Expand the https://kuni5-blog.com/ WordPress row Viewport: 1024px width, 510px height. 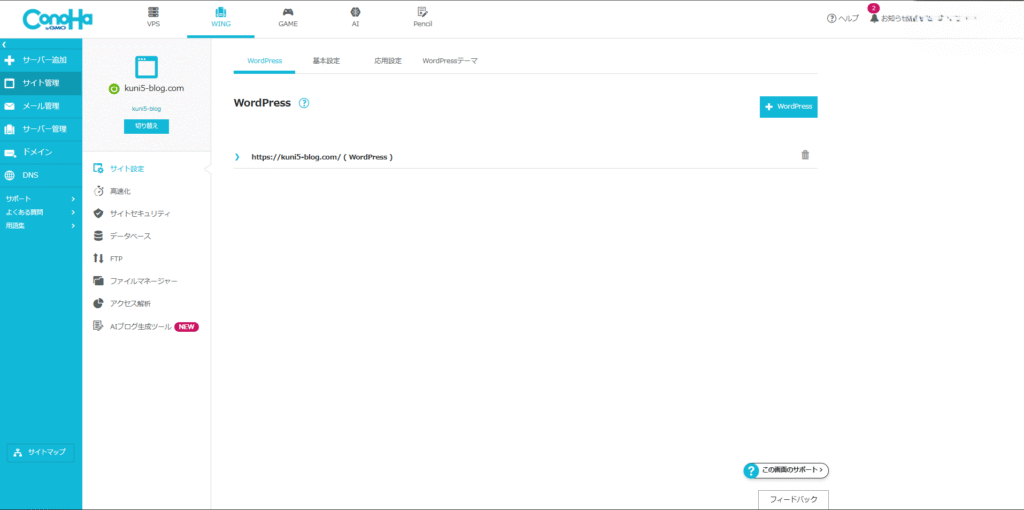237,157
